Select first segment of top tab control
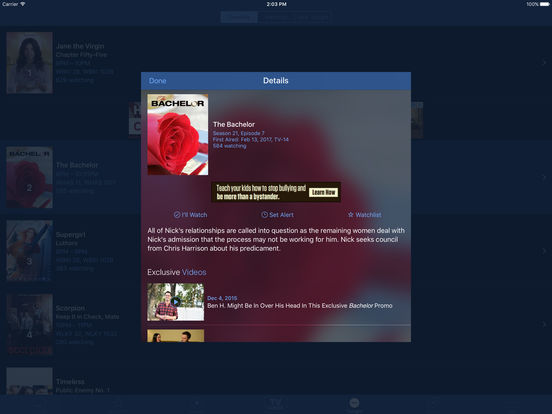The height and width of the screenshot is (414, 552). [x=239, y=17]
